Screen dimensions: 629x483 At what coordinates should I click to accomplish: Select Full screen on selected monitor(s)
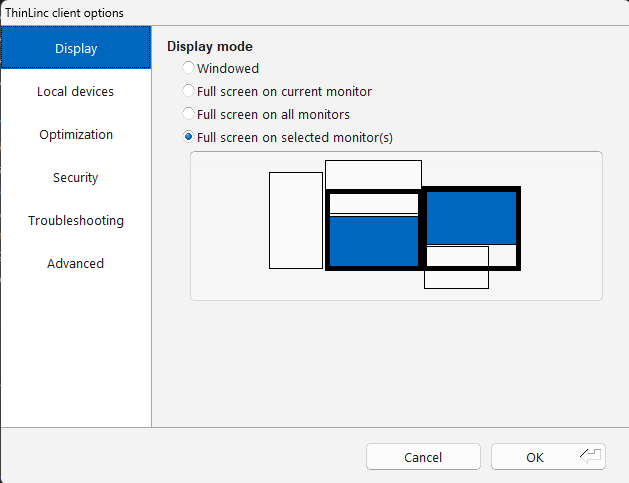(288, 137)
